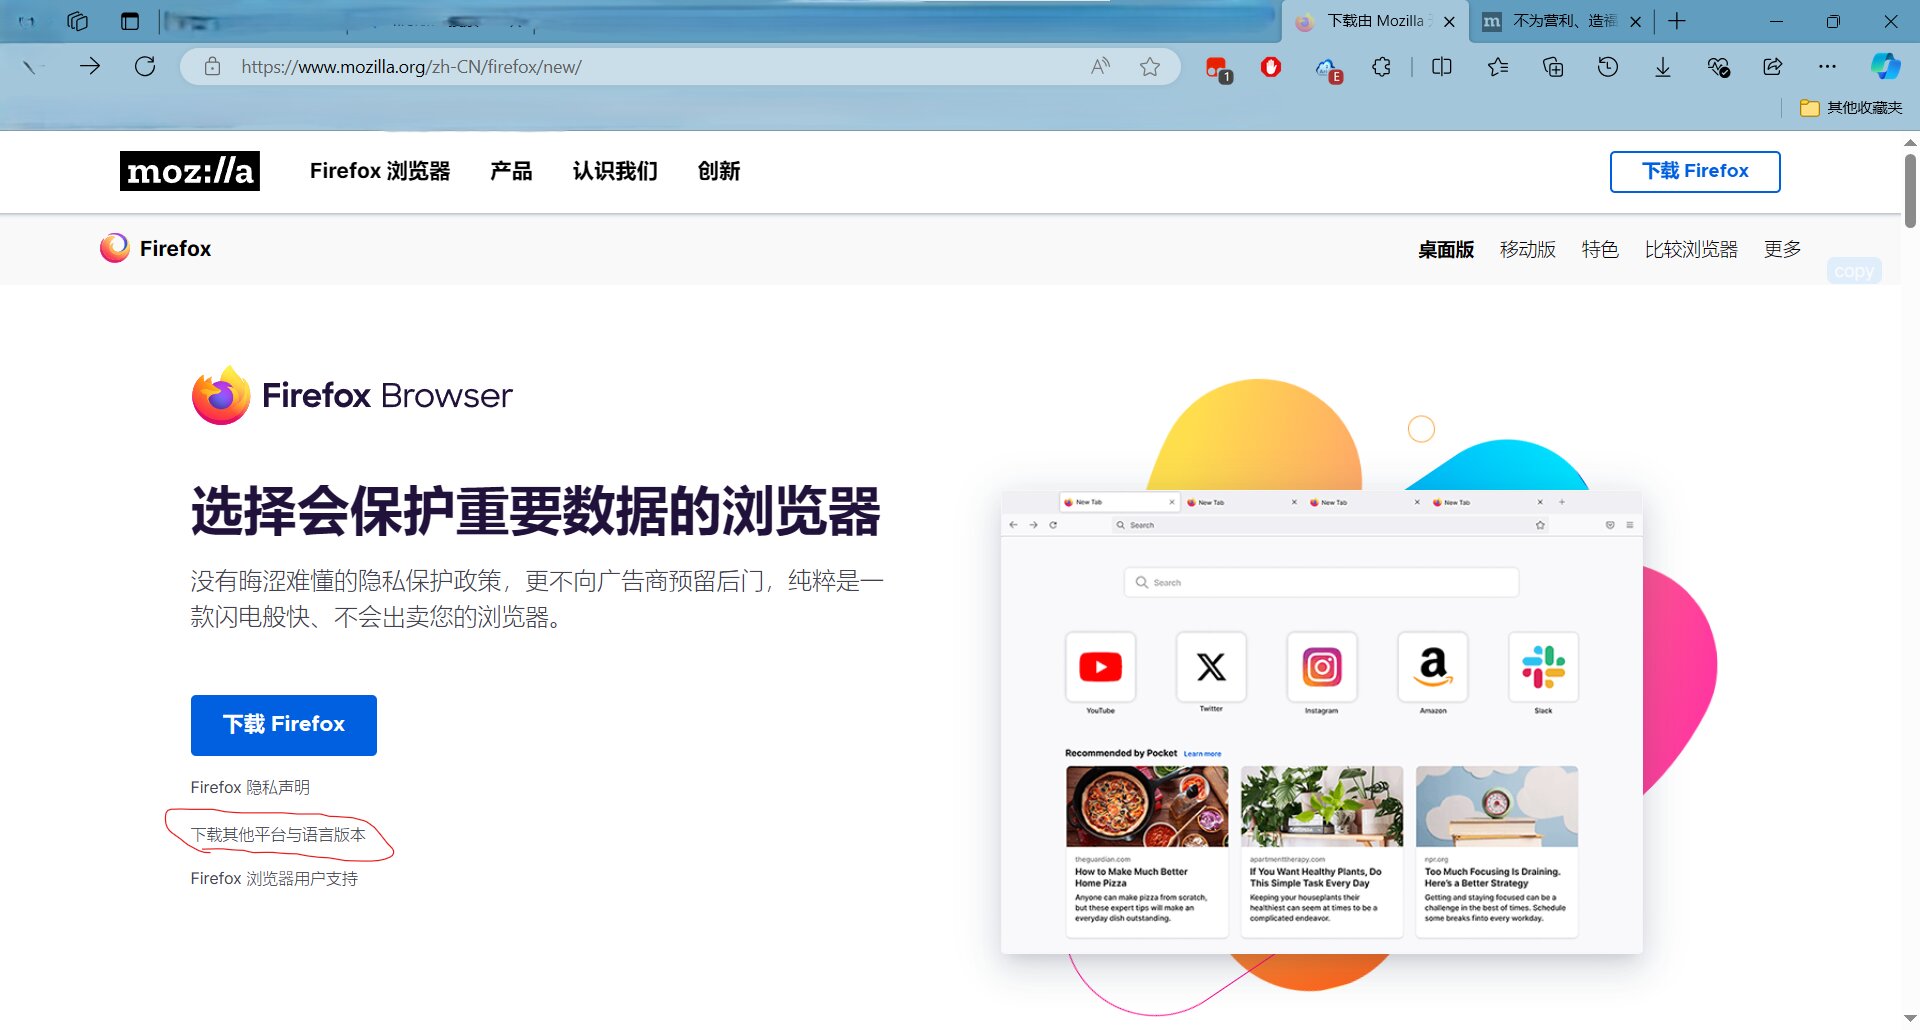Click the browser refresh icon
The image size is (1920, 1030).
[x=145, y=67]
